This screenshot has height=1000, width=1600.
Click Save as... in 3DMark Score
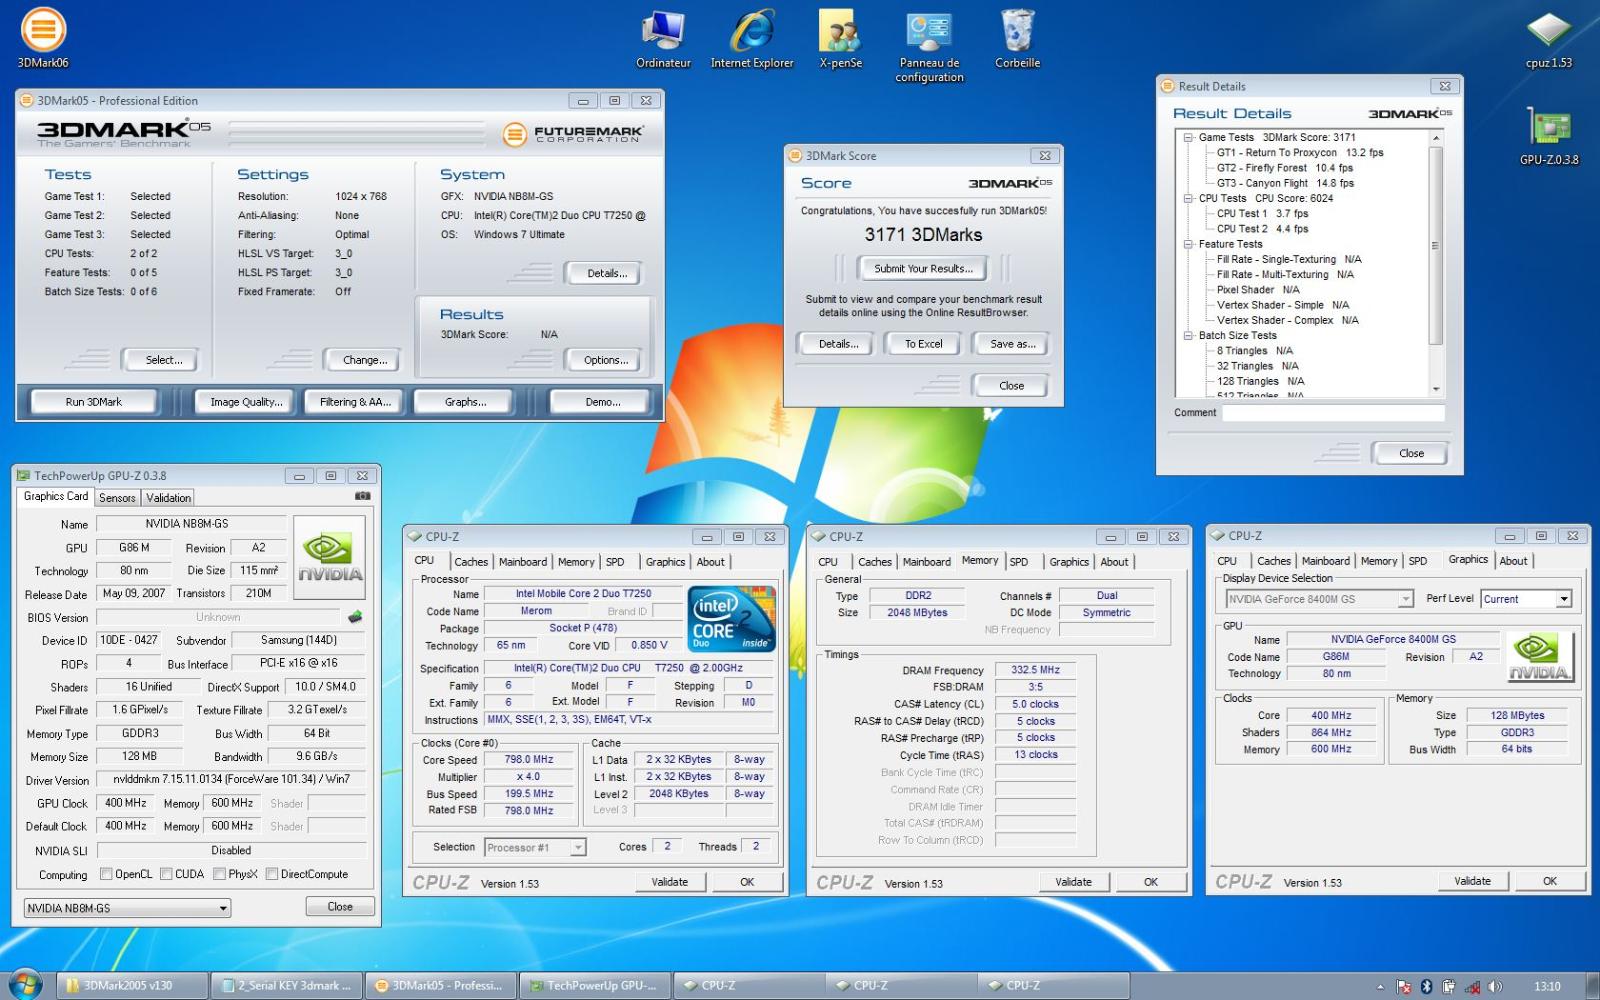click(1012, 344)
